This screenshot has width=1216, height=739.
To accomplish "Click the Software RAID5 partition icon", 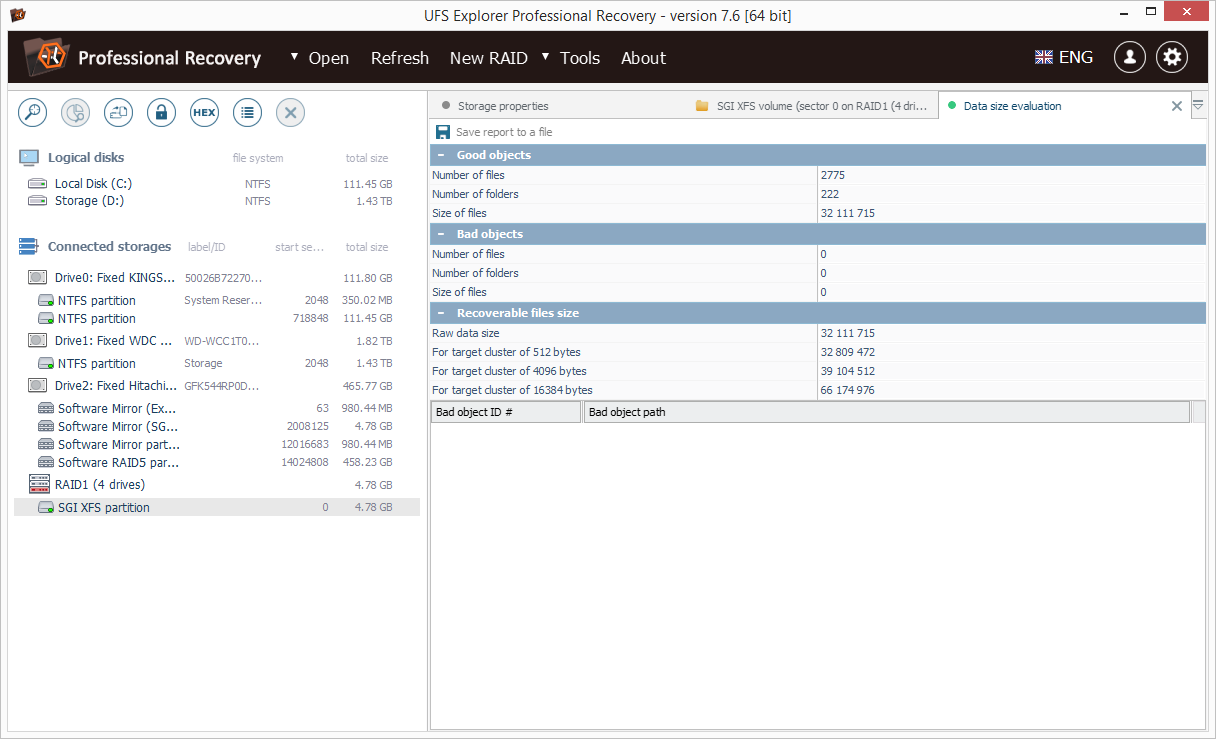I will pos(46,463).
